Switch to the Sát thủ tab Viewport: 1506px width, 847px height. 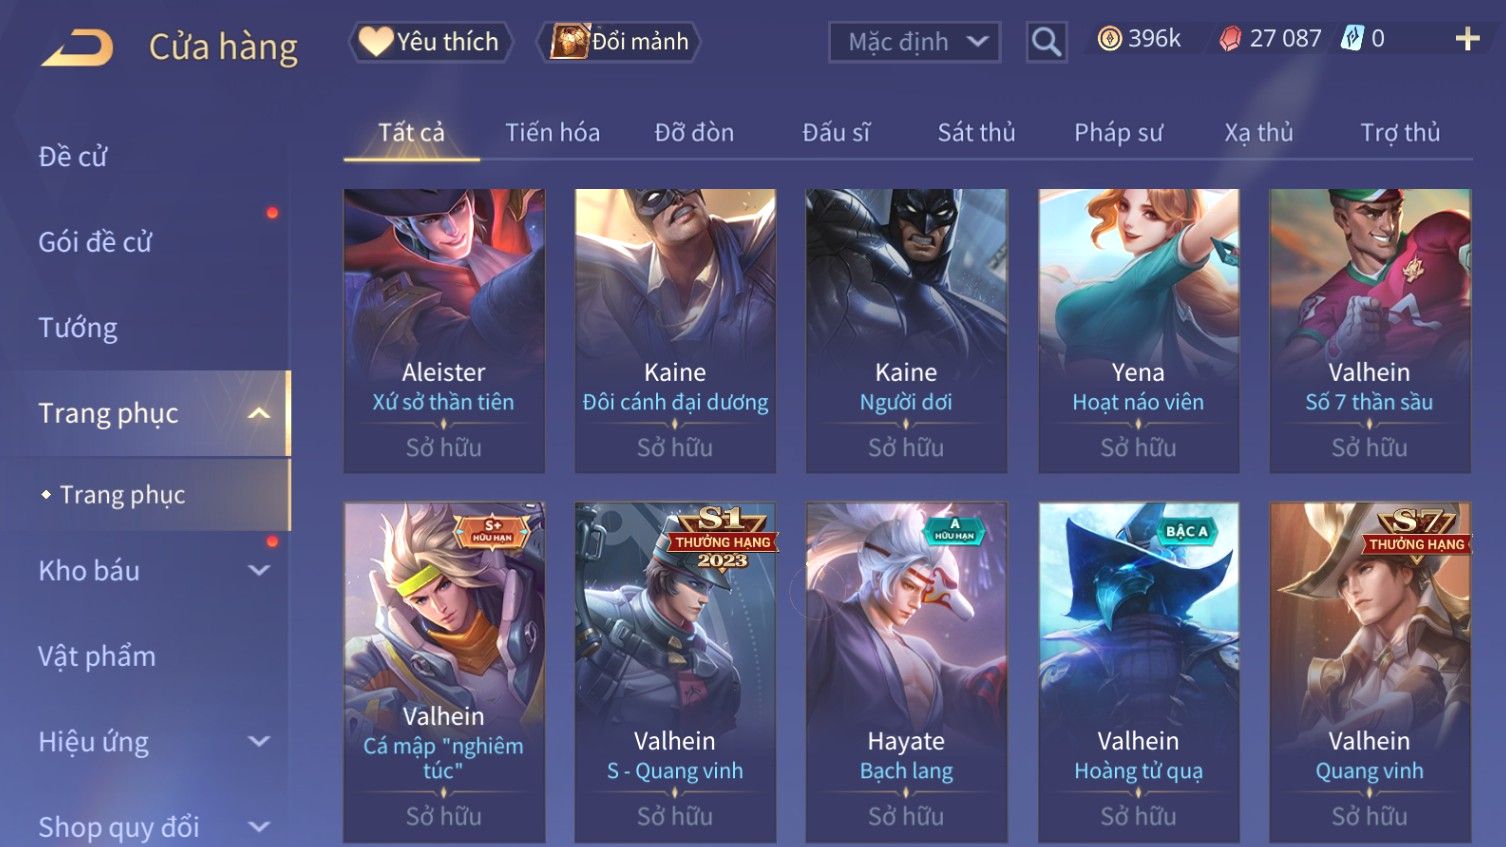click(x=976, y=132)
